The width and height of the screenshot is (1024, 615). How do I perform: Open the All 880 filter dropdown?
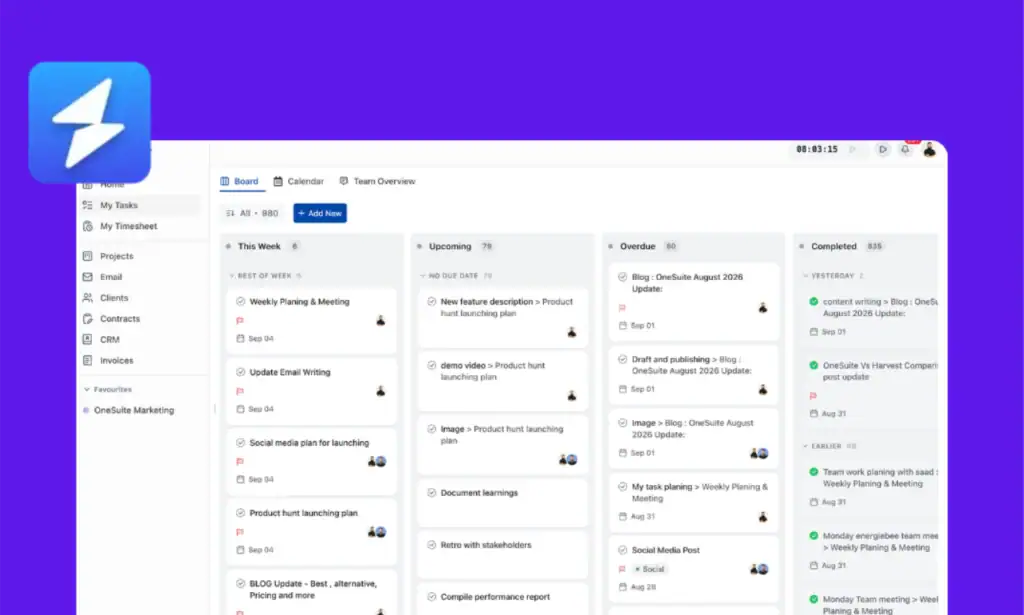(x=252, y=213)
